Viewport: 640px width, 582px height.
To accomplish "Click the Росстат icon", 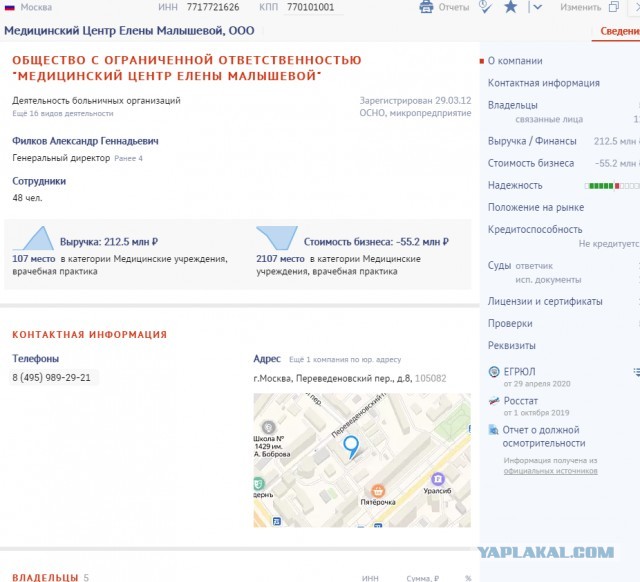I will click(x=494, y=401).
